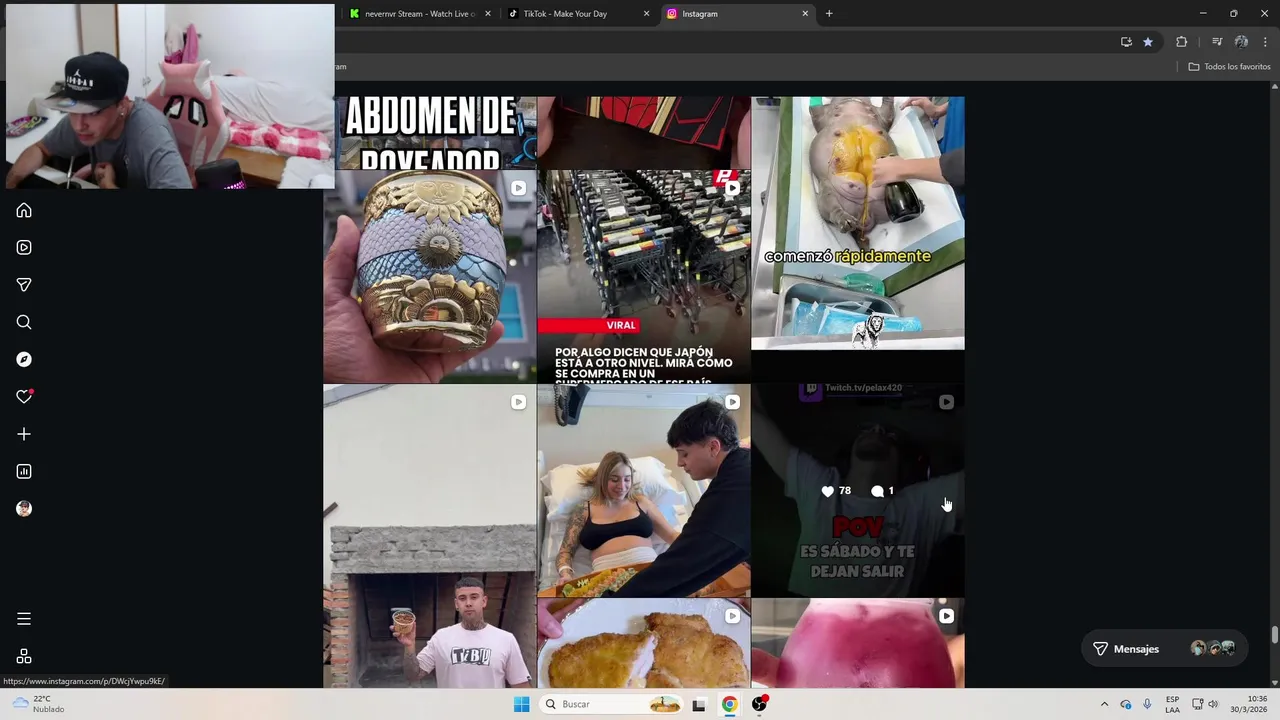Open volume speaker tray icon

(1213, 704)
